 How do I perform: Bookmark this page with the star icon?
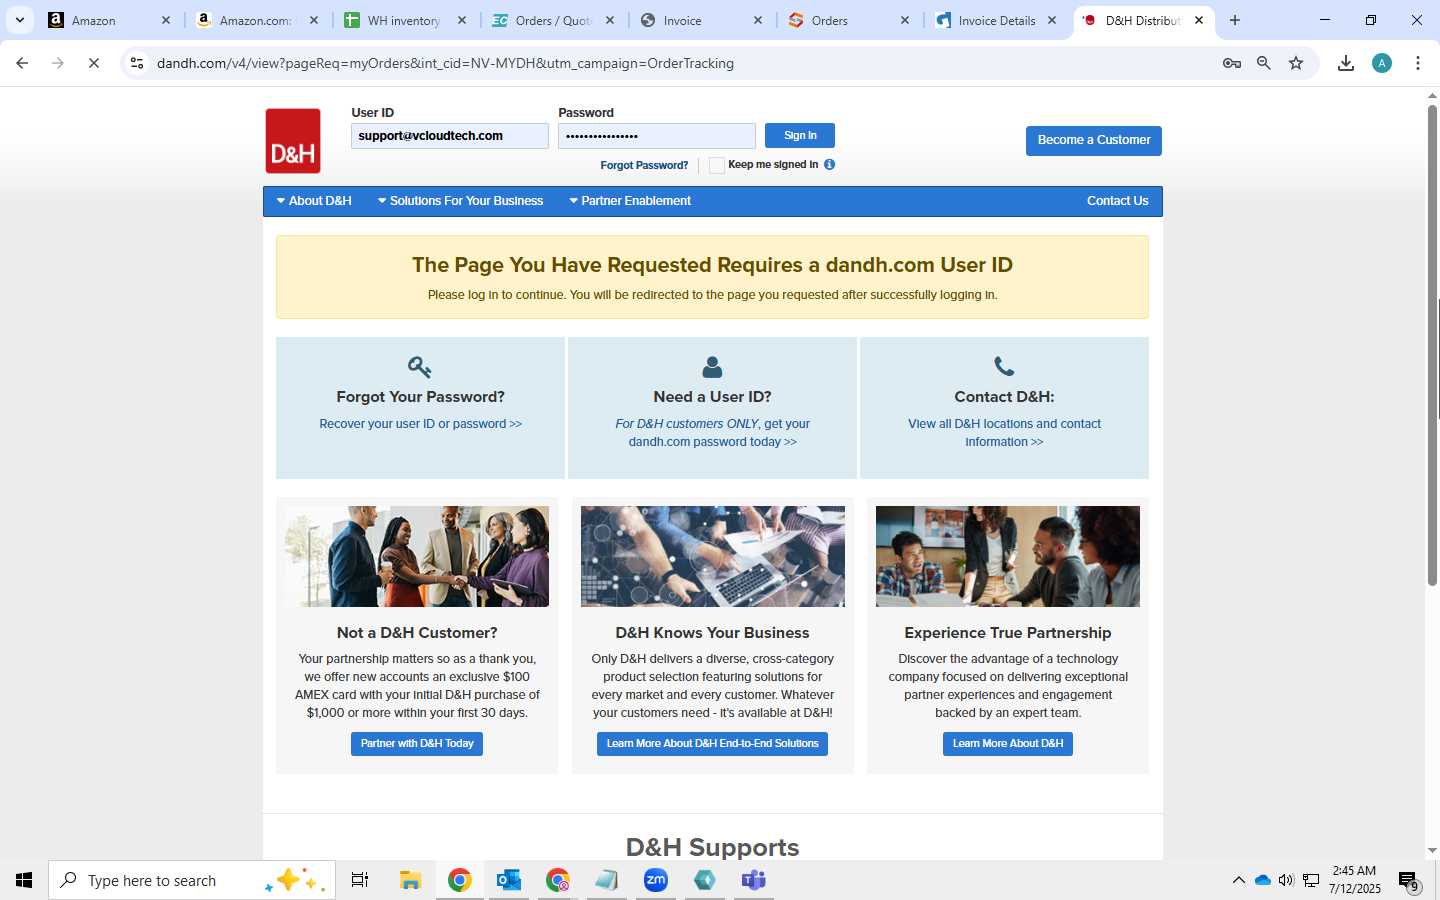coord(1296,63)
